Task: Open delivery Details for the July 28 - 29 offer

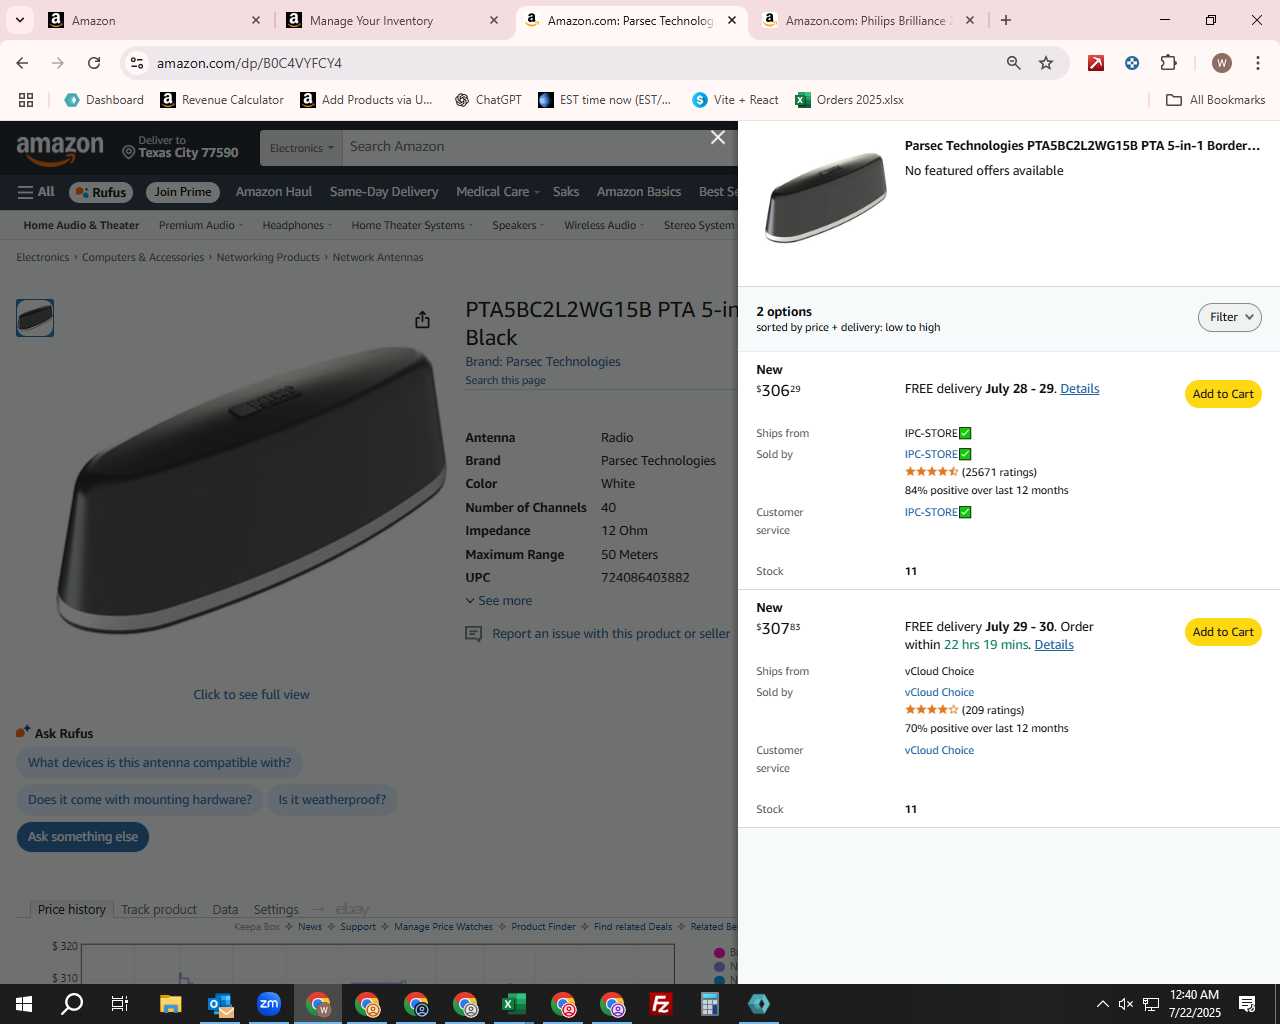Action: (1079, 389)
